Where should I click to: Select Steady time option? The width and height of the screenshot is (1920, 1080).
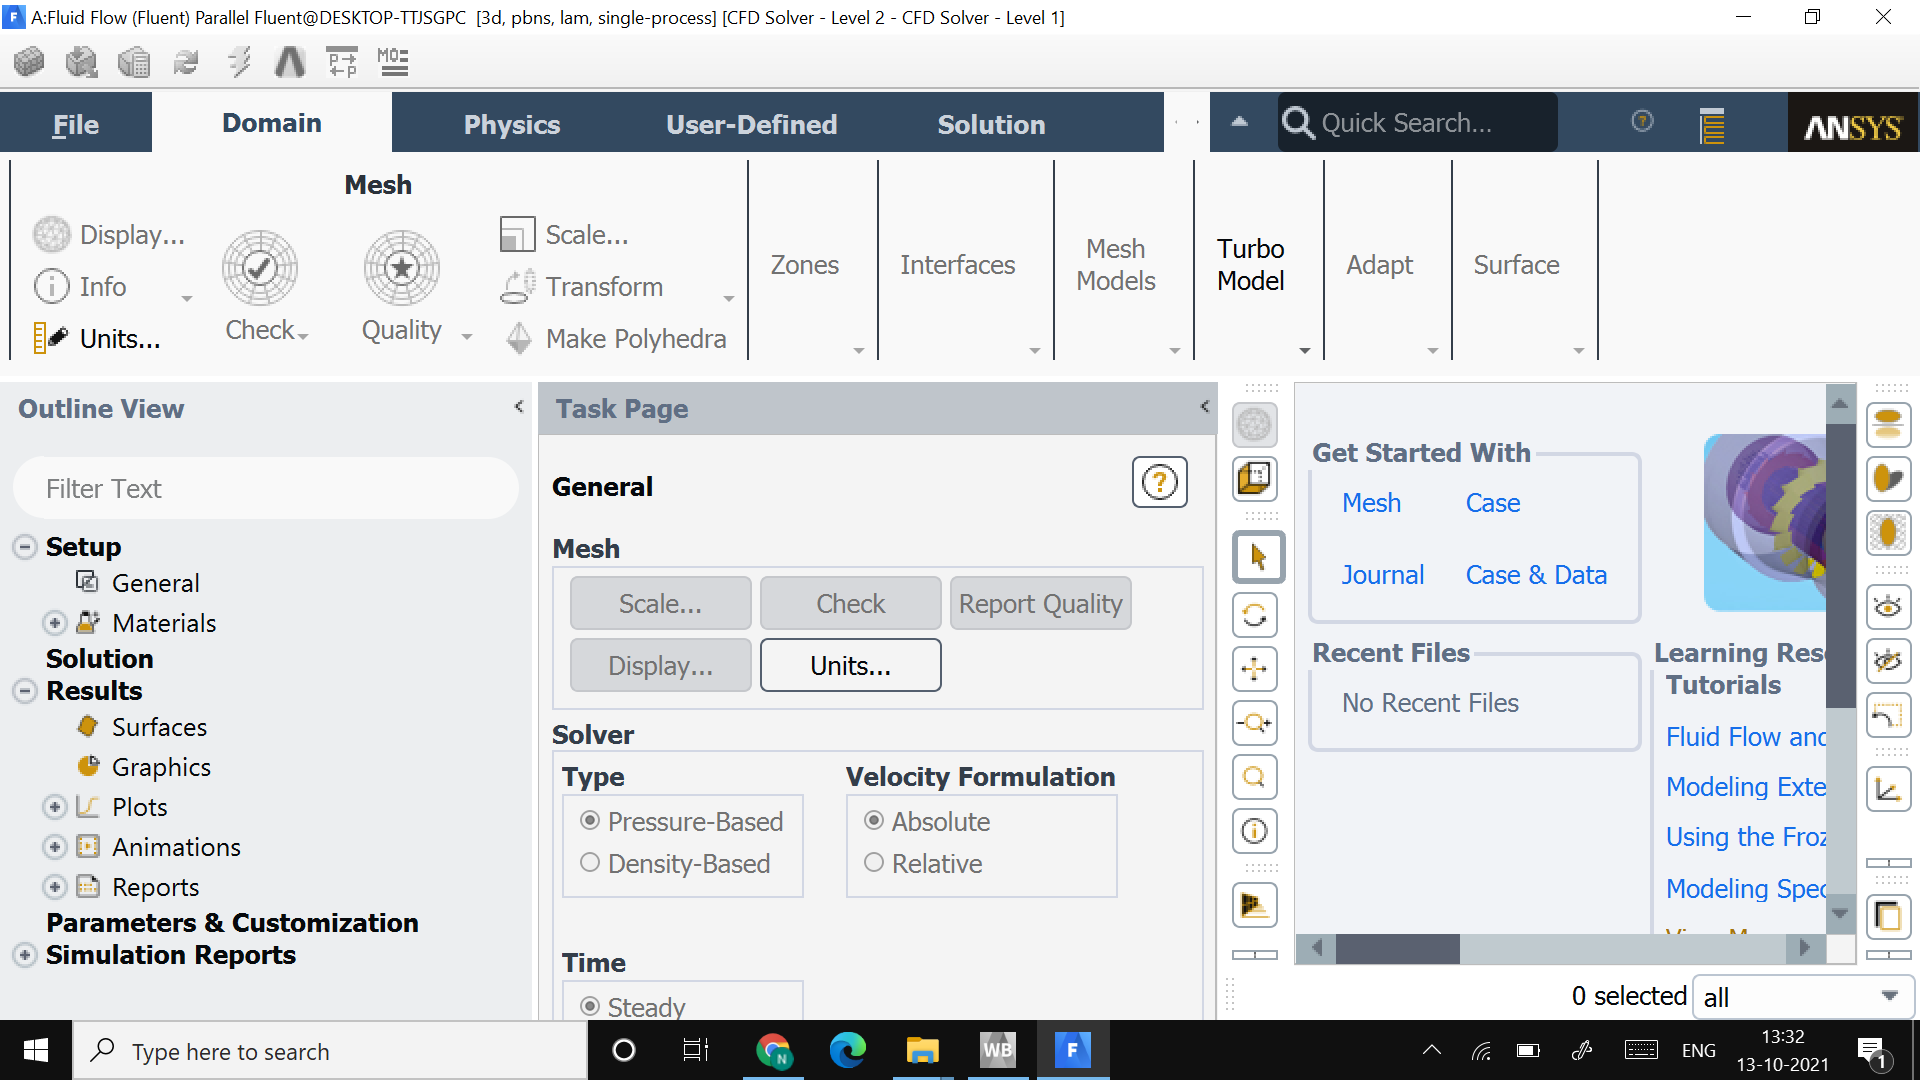(634, 1006)
